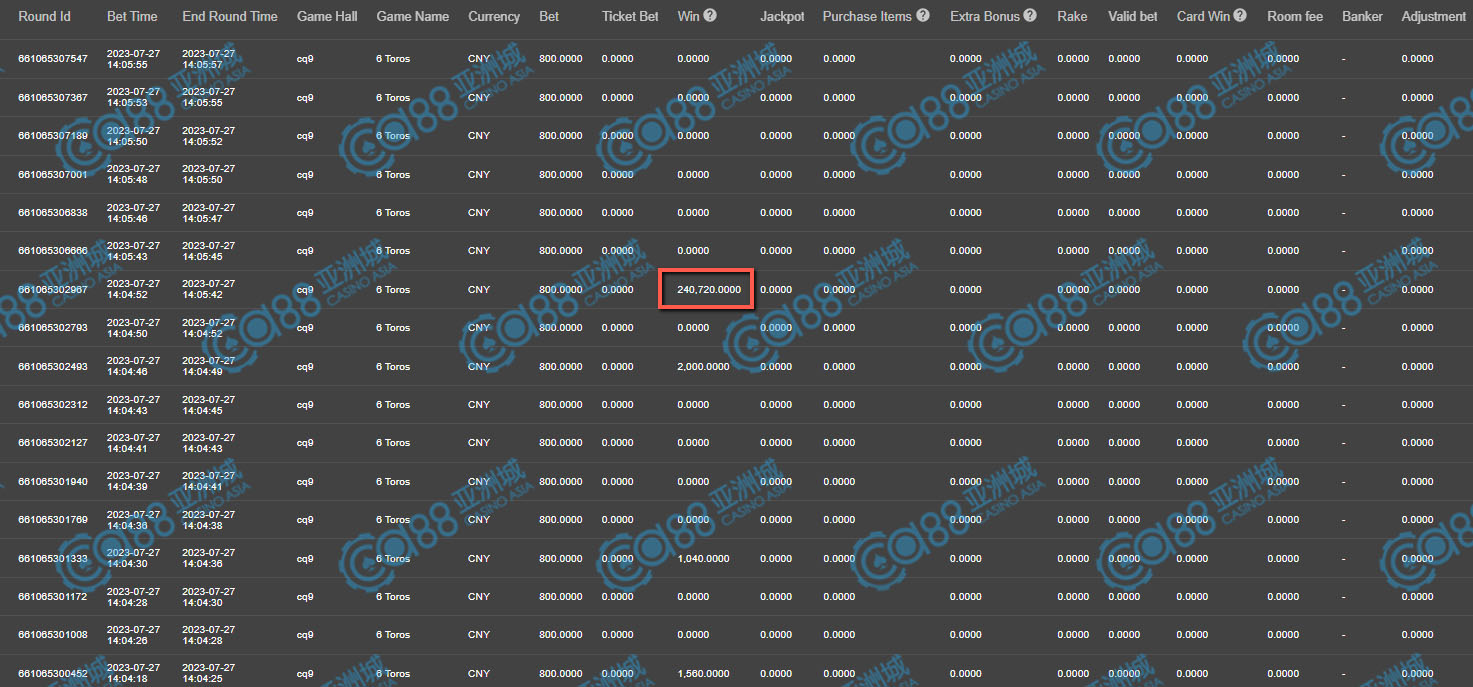Screen dimensions: 1473x687
Task: Click round ID 661065302793
Action: click(x=53, y=328)
